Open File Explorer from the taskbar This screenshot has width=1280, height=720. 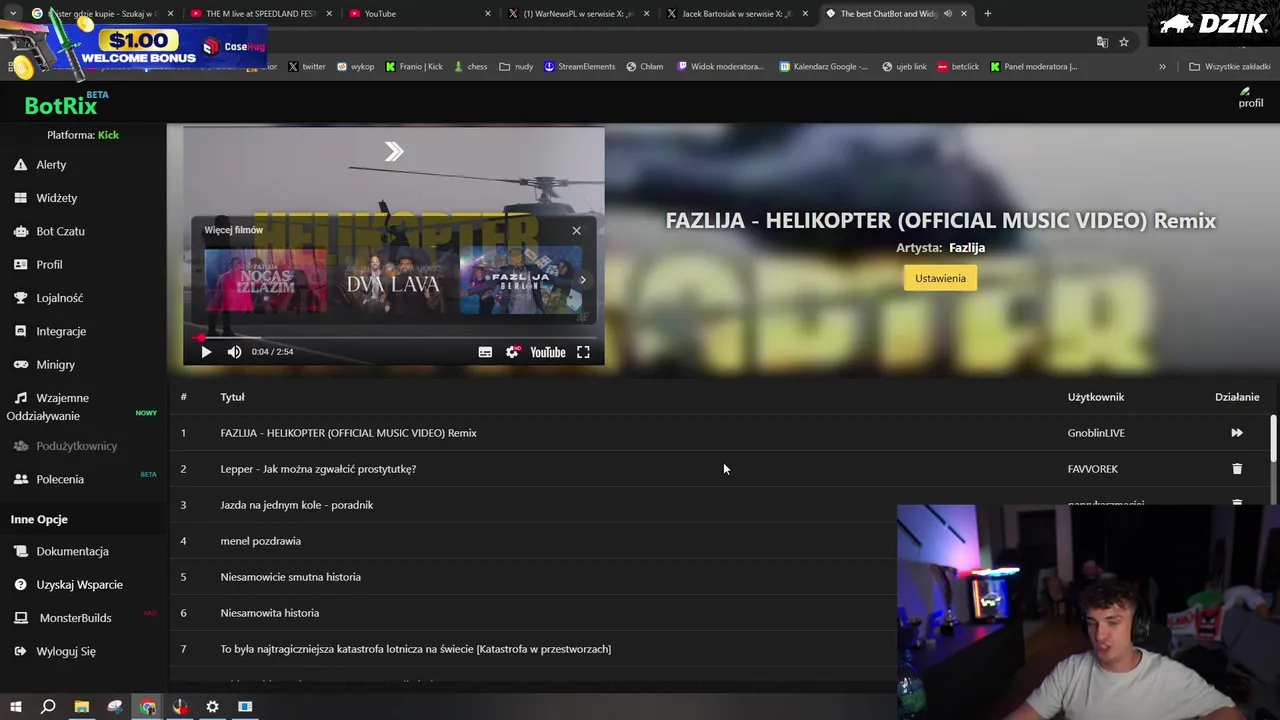(x=81, y=707)
